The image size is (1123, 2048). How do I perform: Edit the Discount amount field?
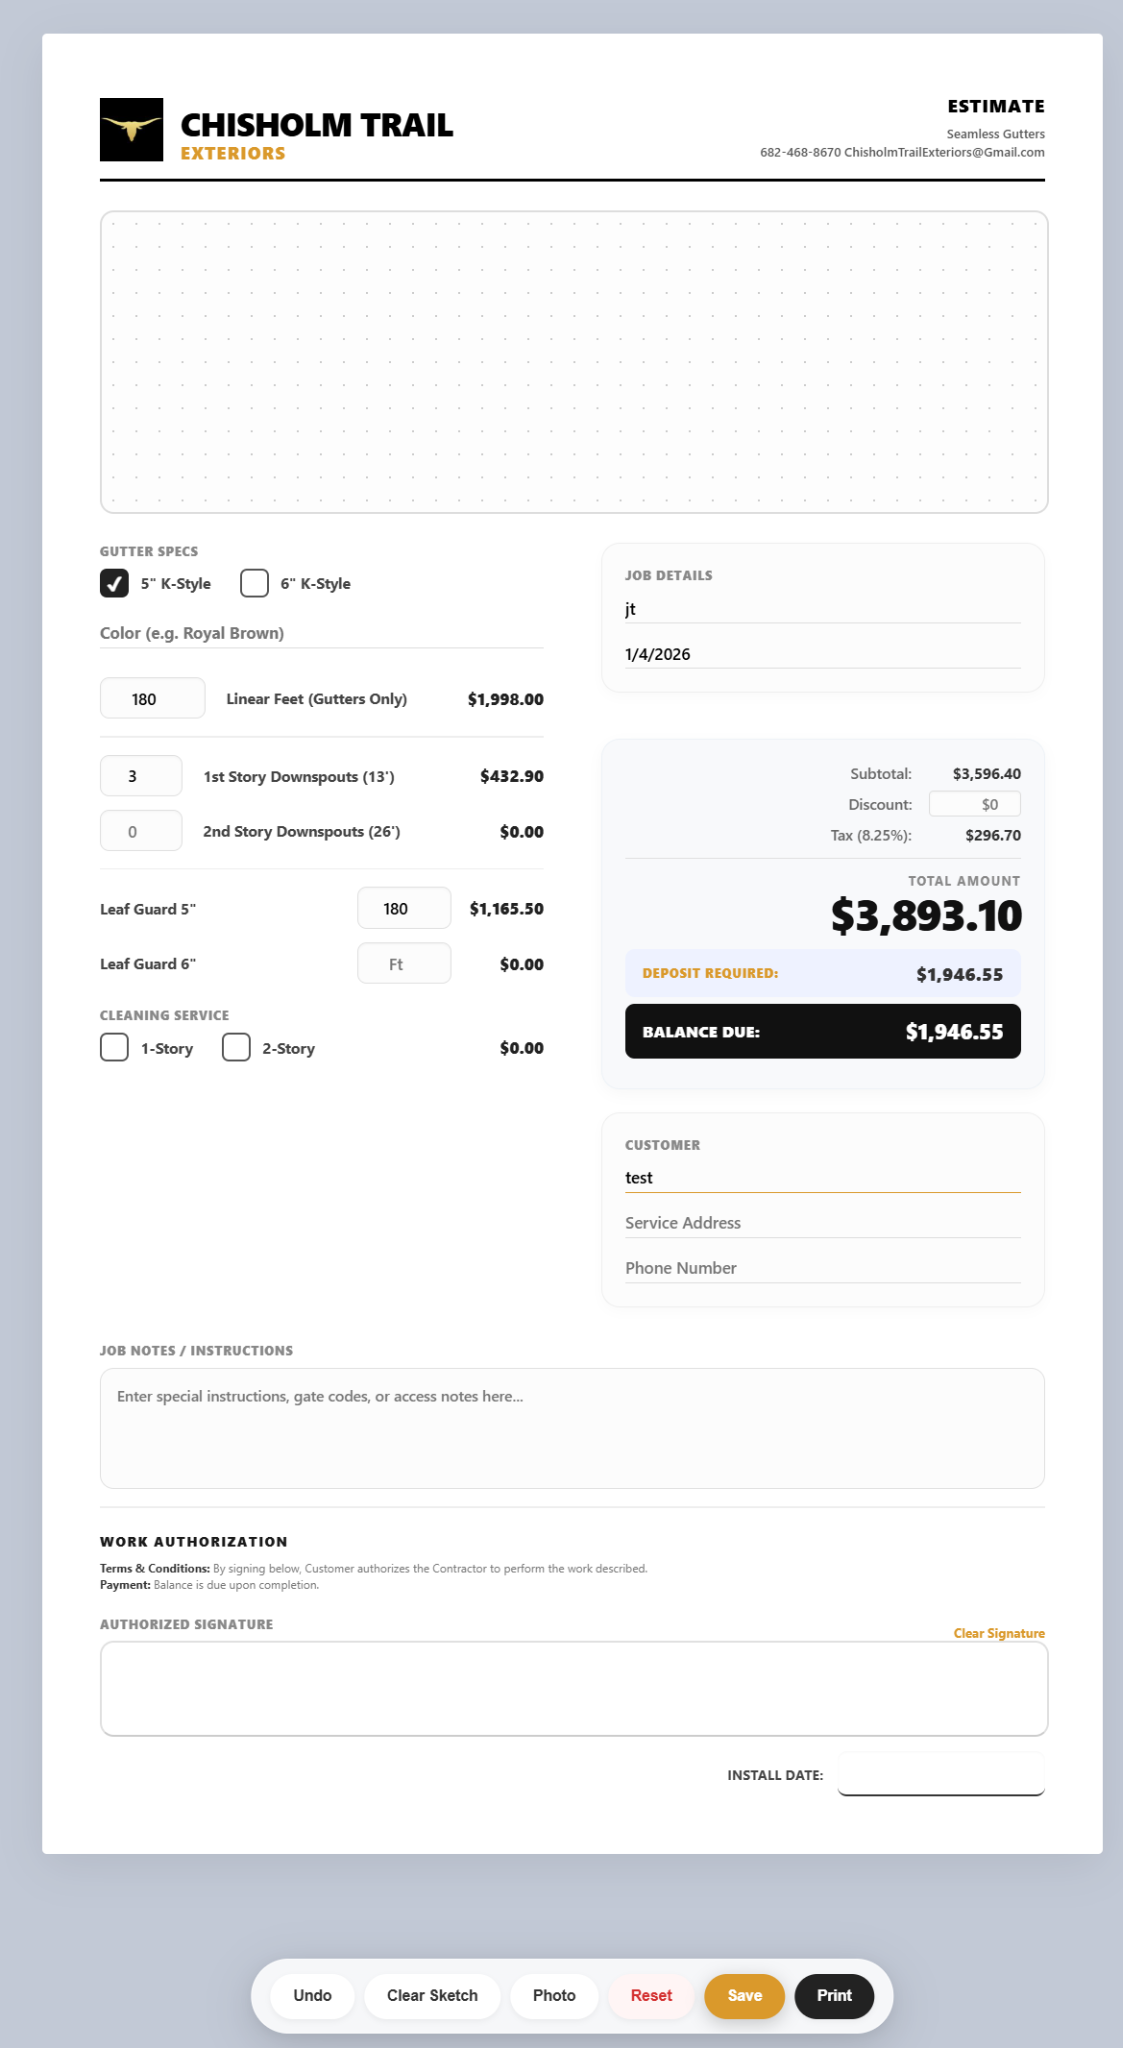975,803
